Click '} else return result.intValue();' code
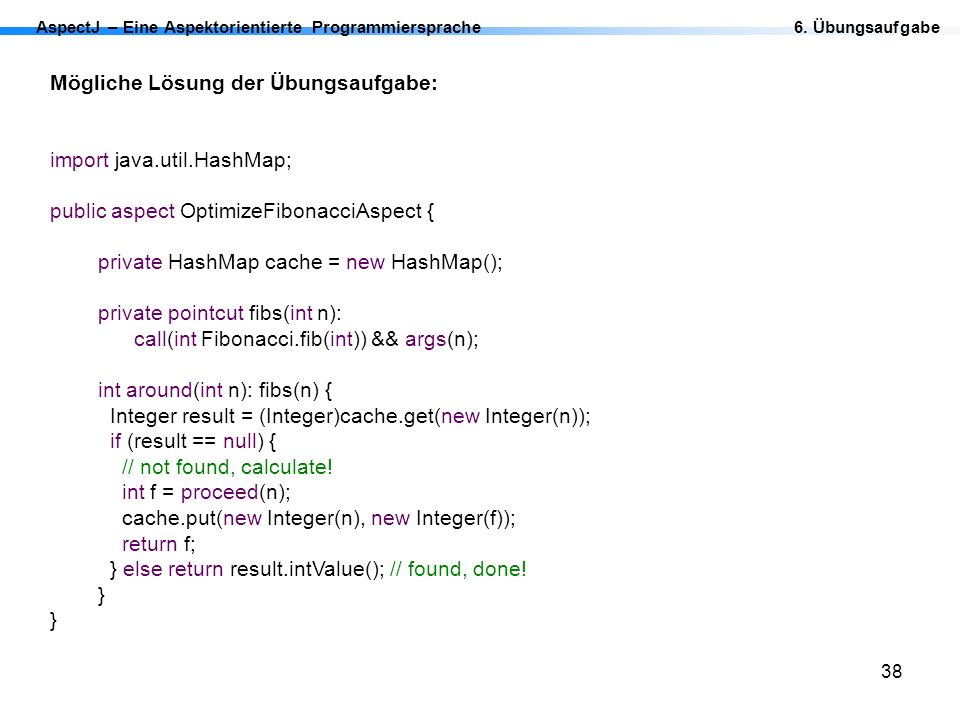 [x=247, y=569]
